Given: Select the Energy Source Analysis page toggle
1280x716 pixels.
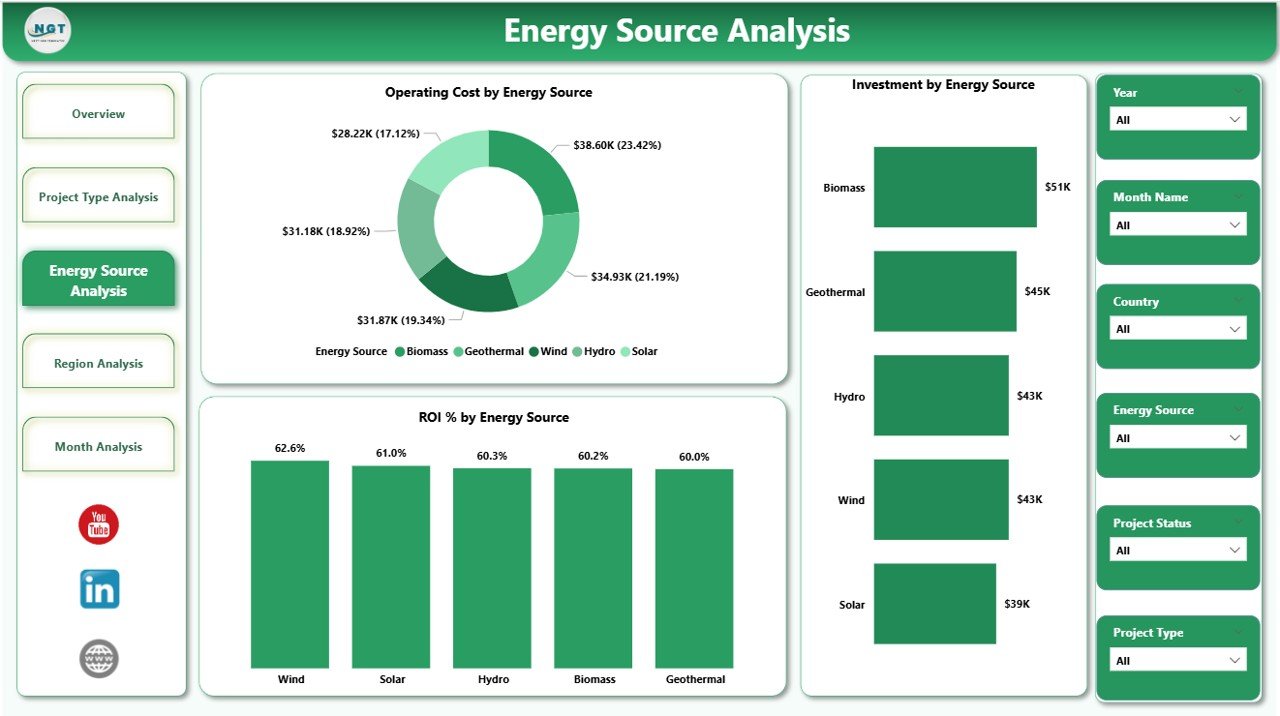Looking at the screenshot, I should pos(98,279).
